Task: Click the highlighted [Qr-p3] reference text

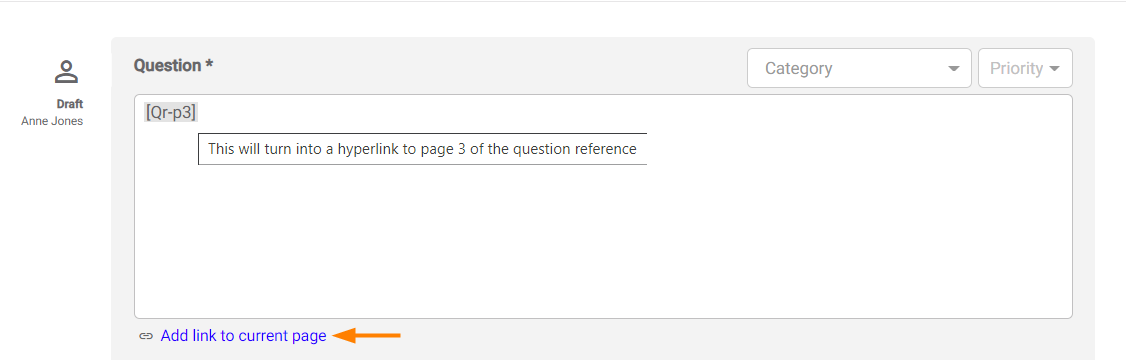Action: point(171,113)
